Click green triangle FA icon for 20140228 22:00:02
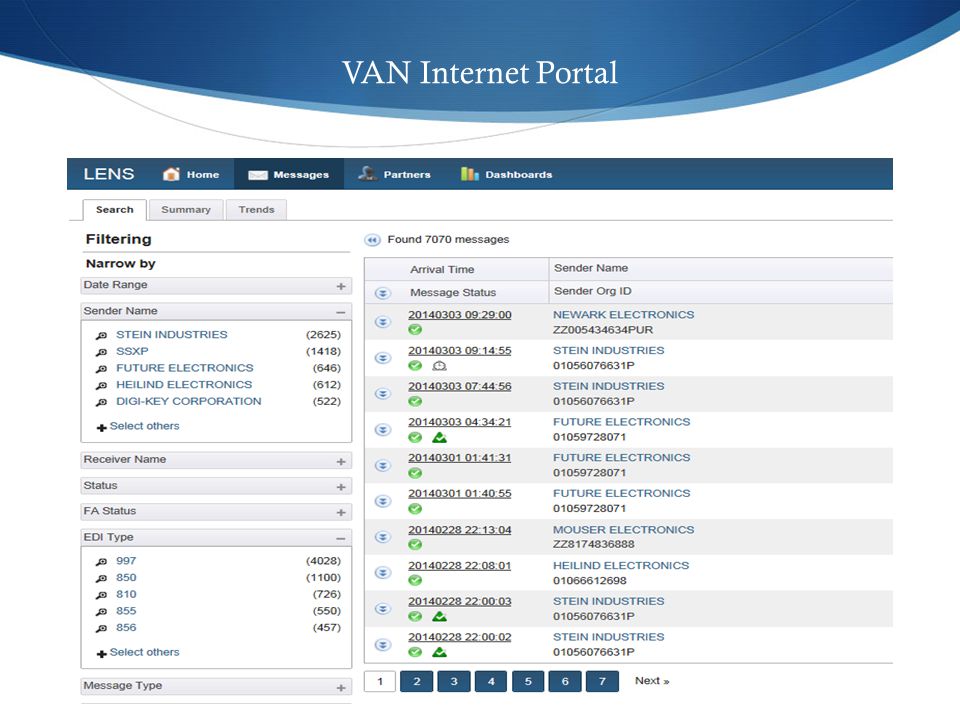The image size is (960, 720). coord(440,652)
